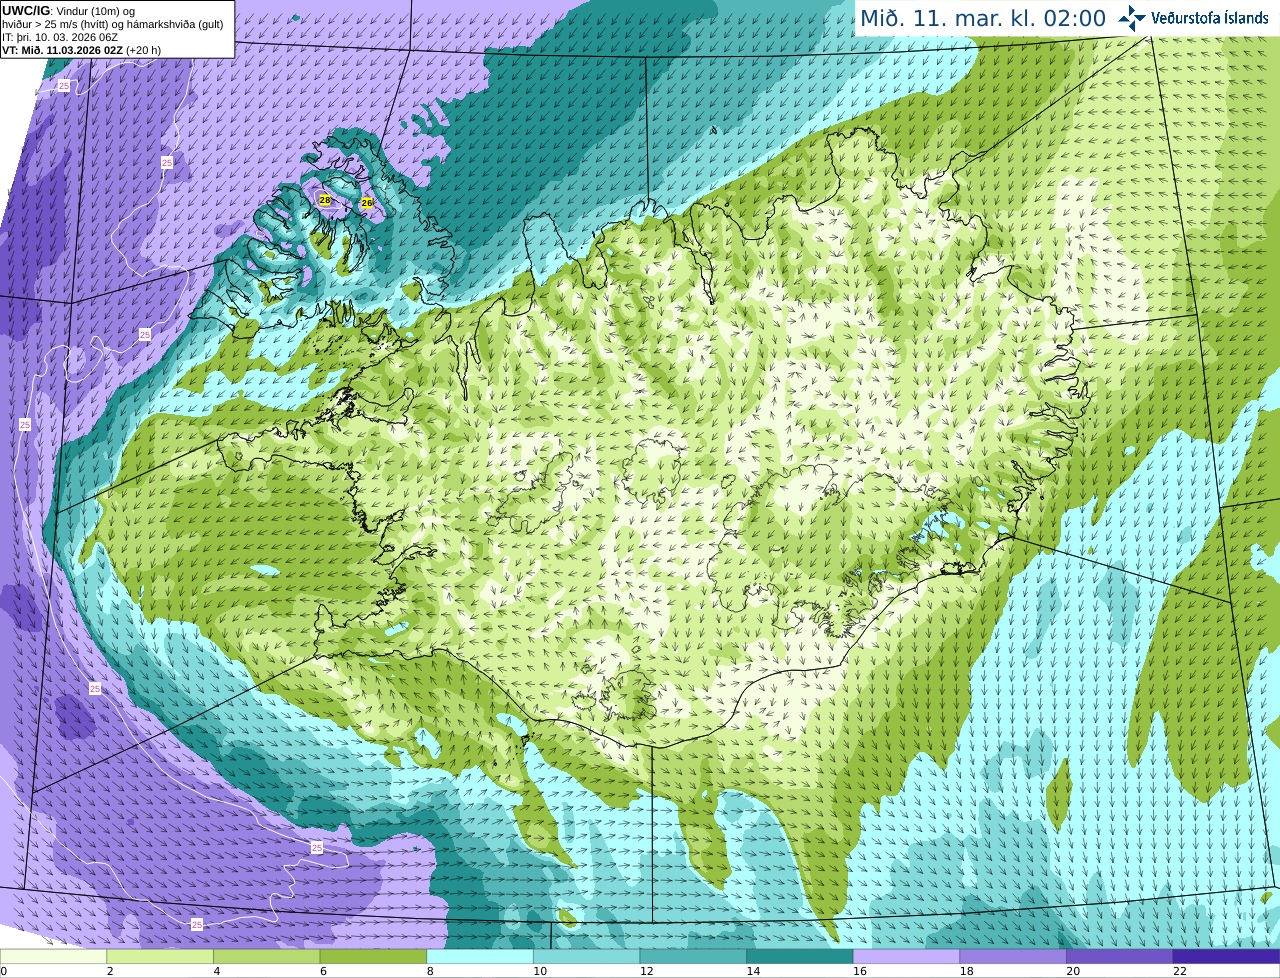1280x978 pixels.
Task: Click the yellow gust marker labeled 26
Action: coord(367,203)
